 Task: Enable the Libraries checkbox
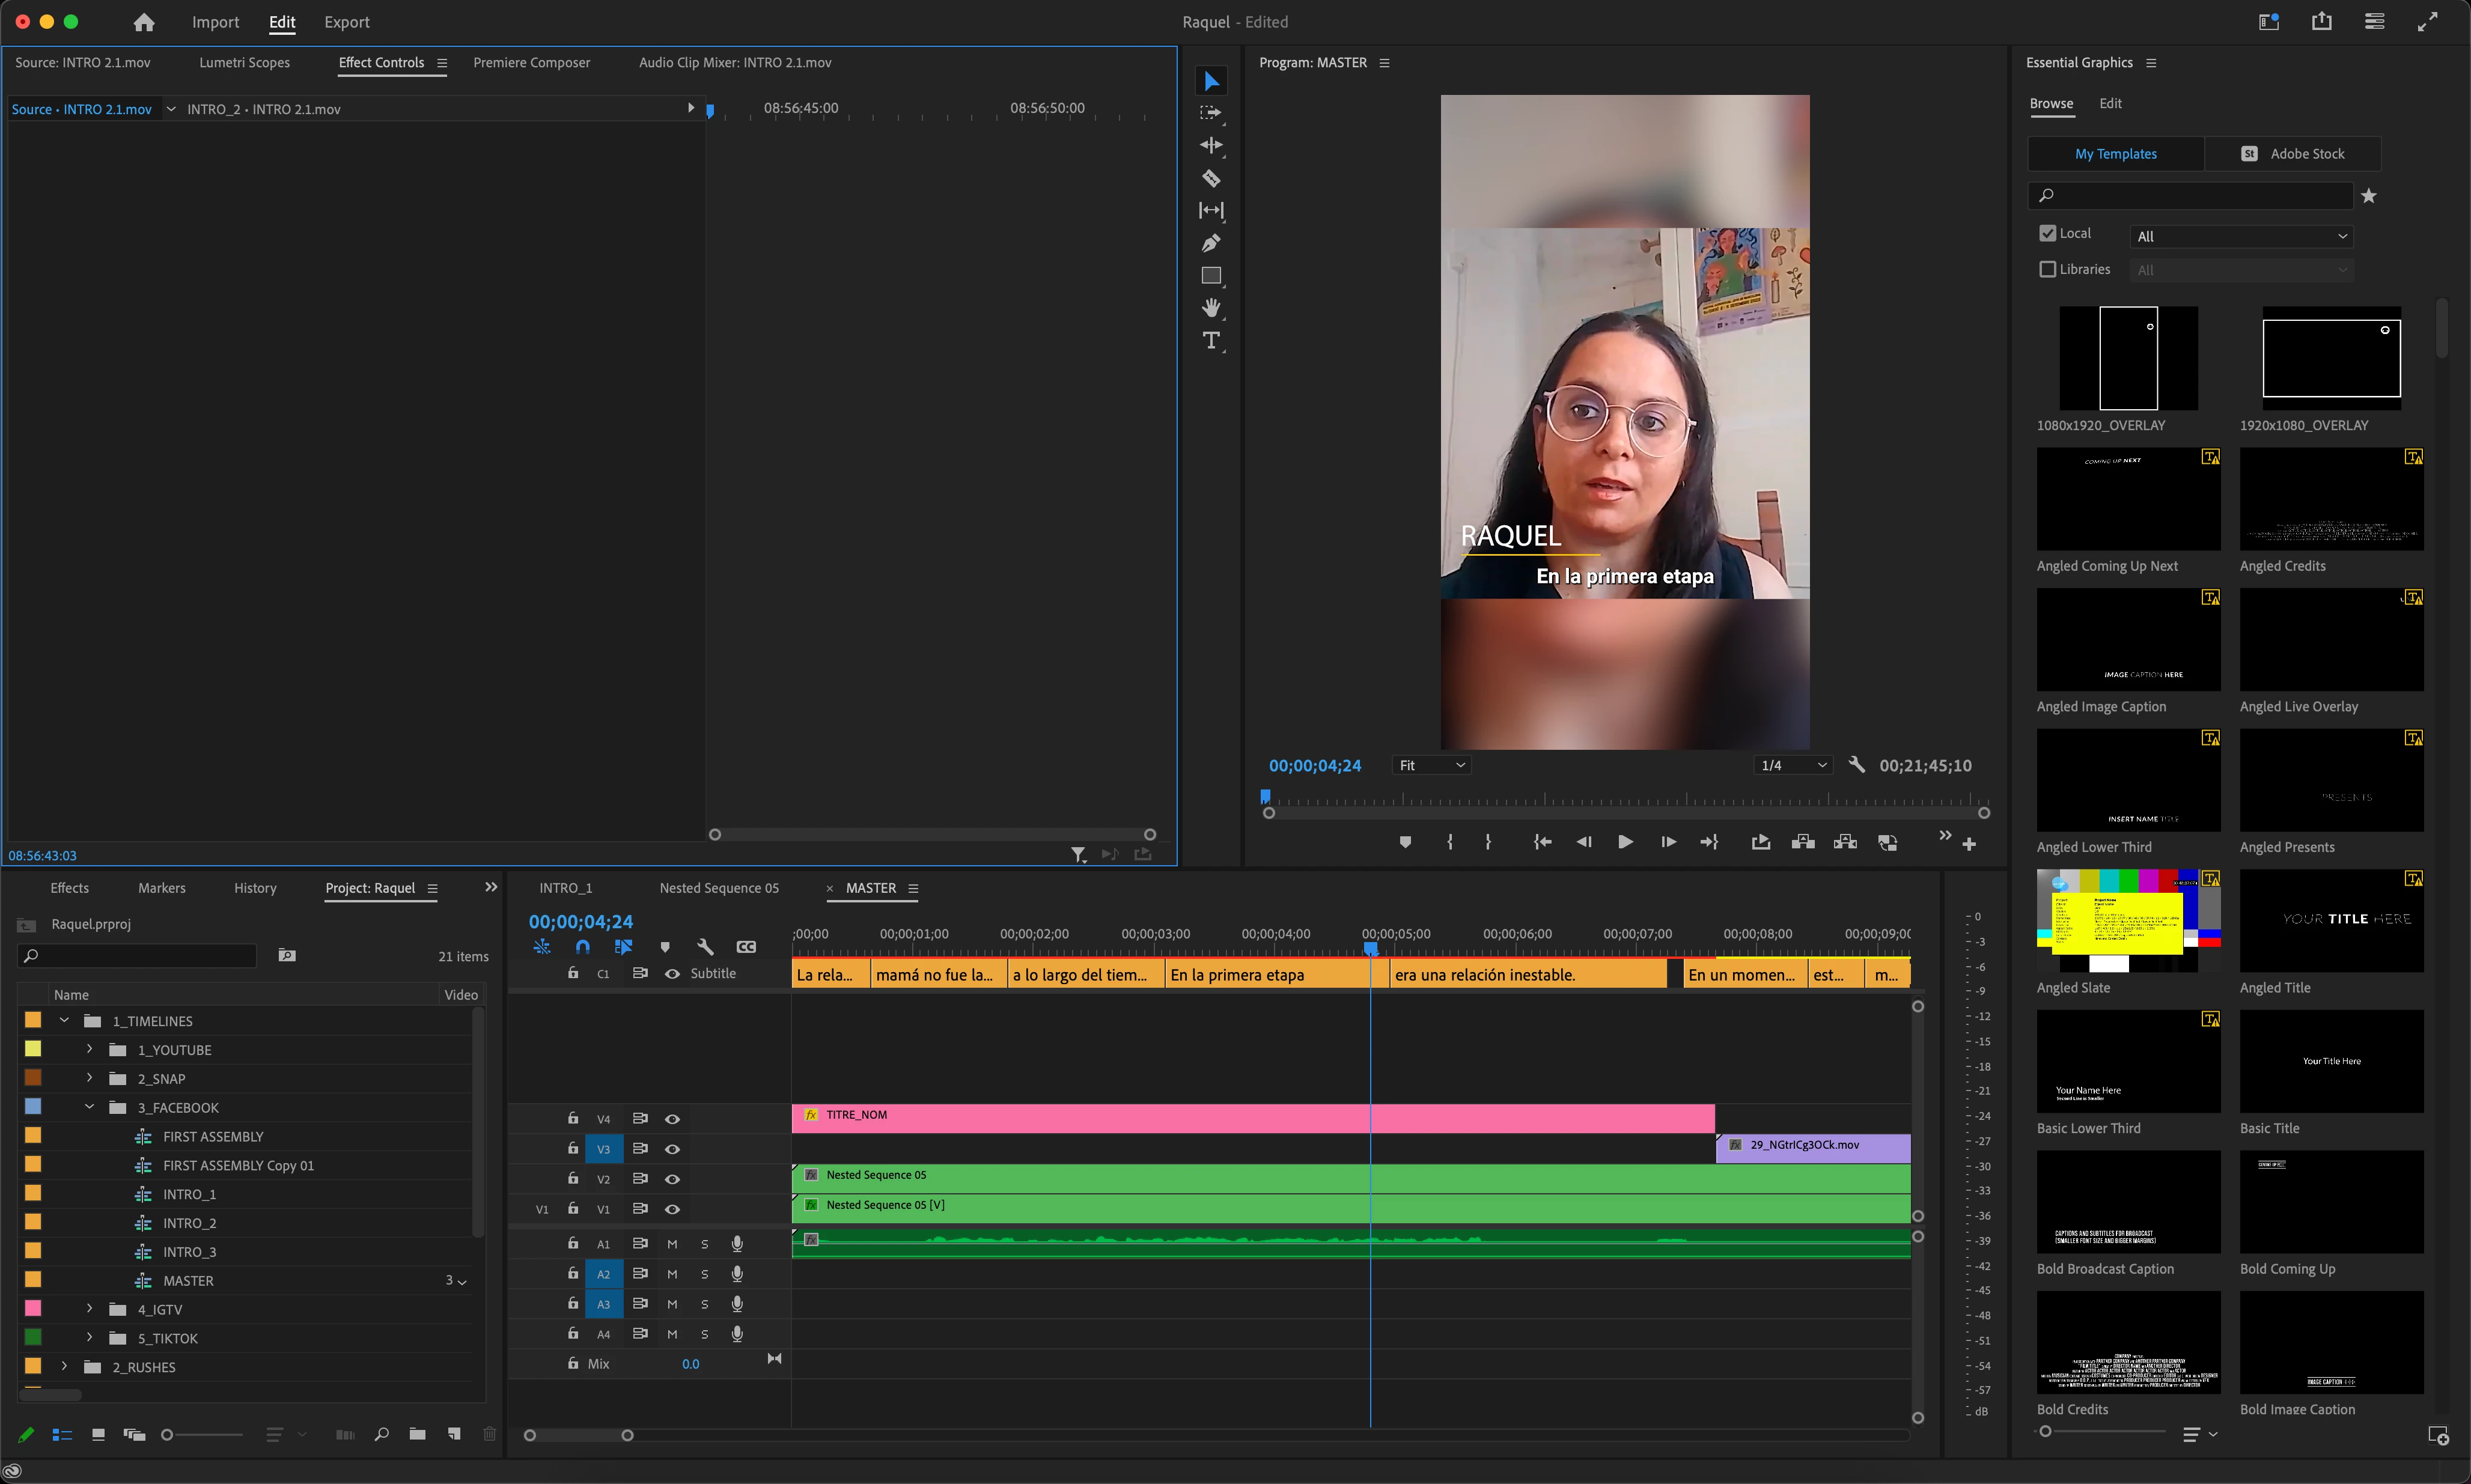pos(2047,269)
